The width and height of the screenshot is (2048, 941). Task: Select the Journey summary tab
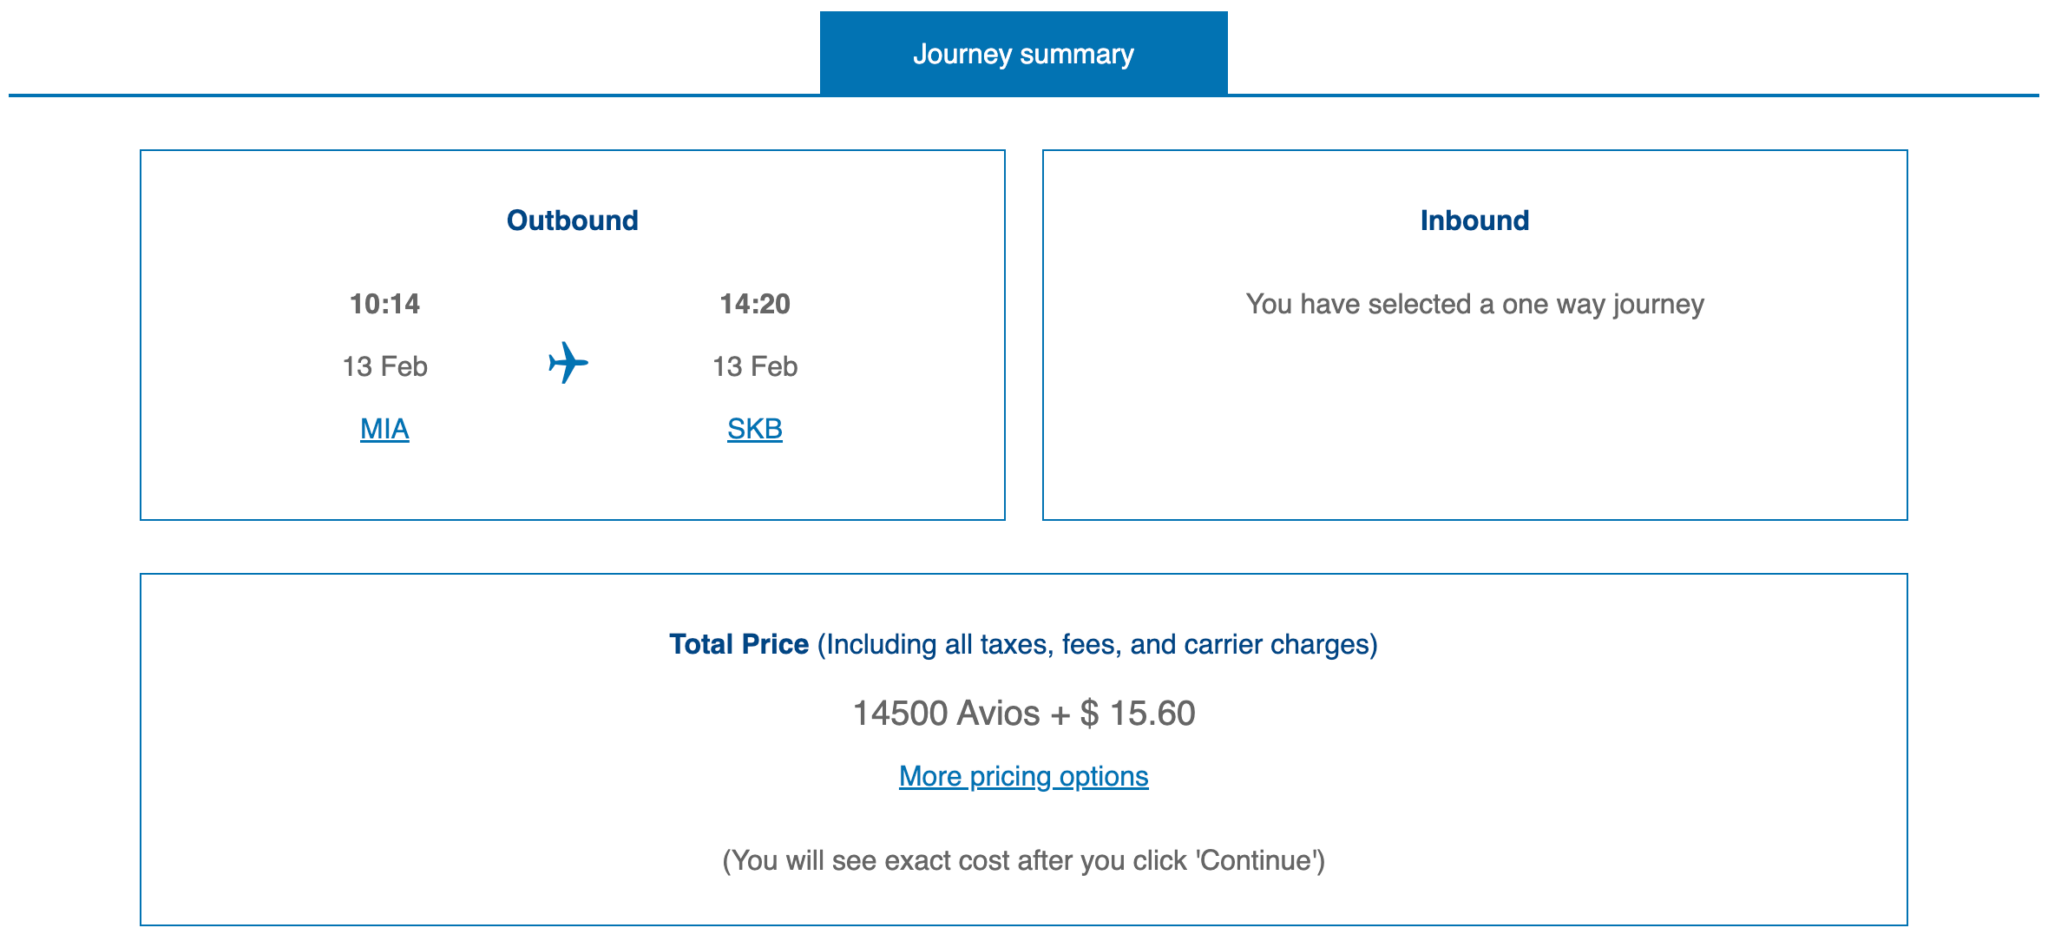point(1022,53)
